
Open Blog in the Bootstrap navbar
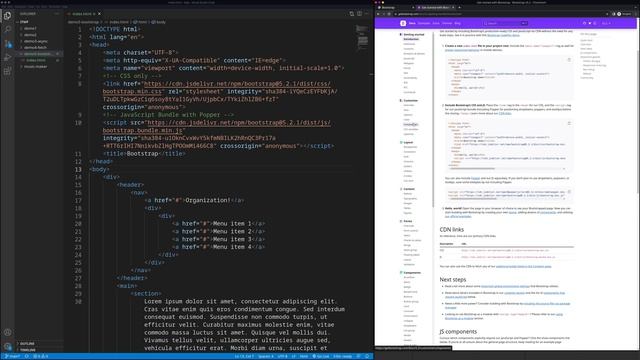point(458,23)
